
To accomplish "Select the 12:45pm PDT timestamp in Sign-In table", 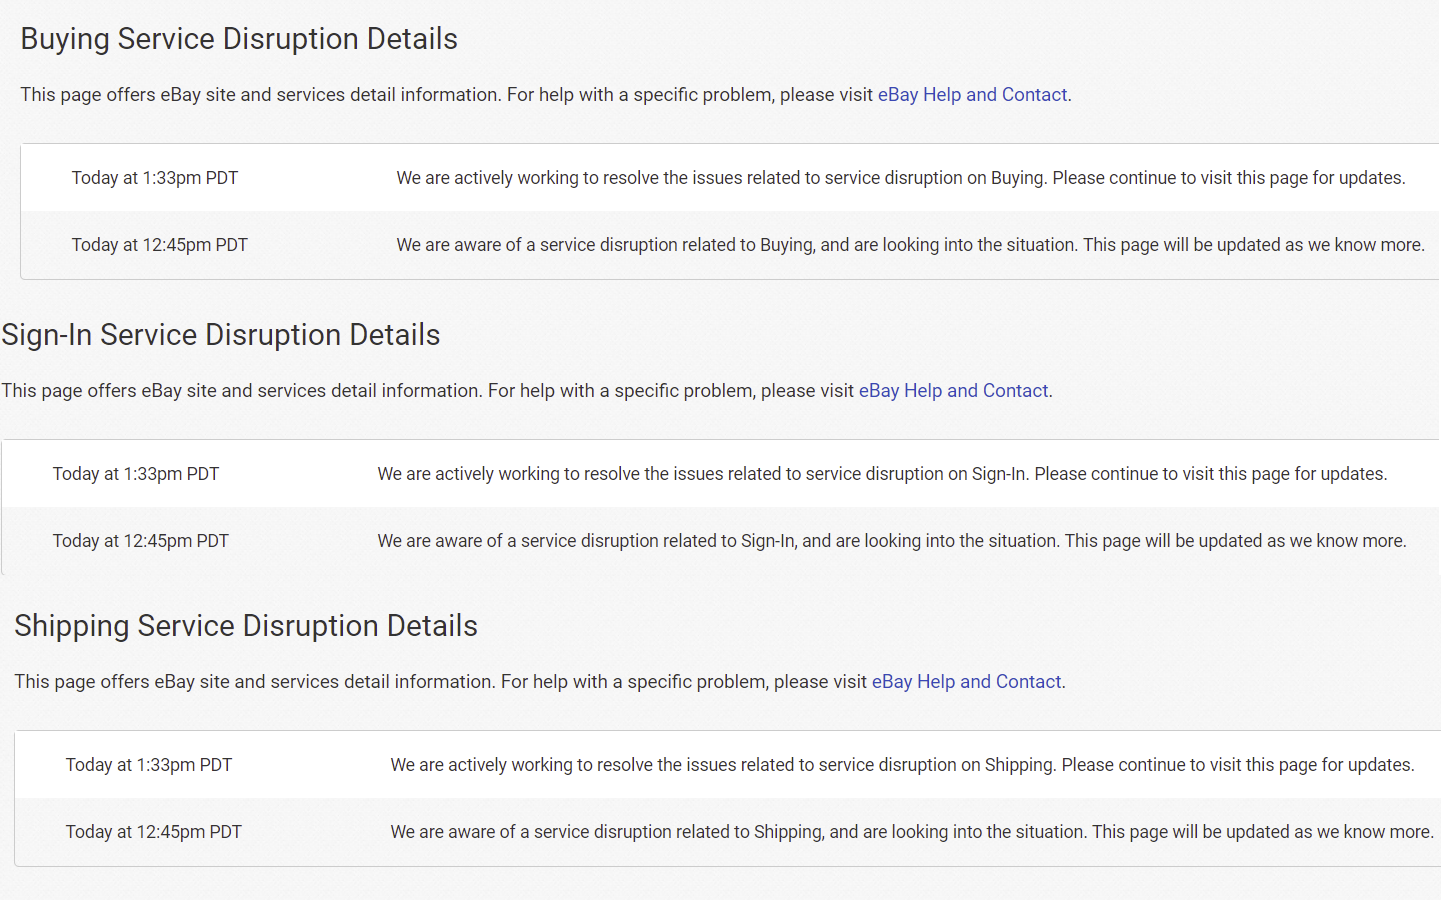I will pyautogui.click(x=141, y=541).
